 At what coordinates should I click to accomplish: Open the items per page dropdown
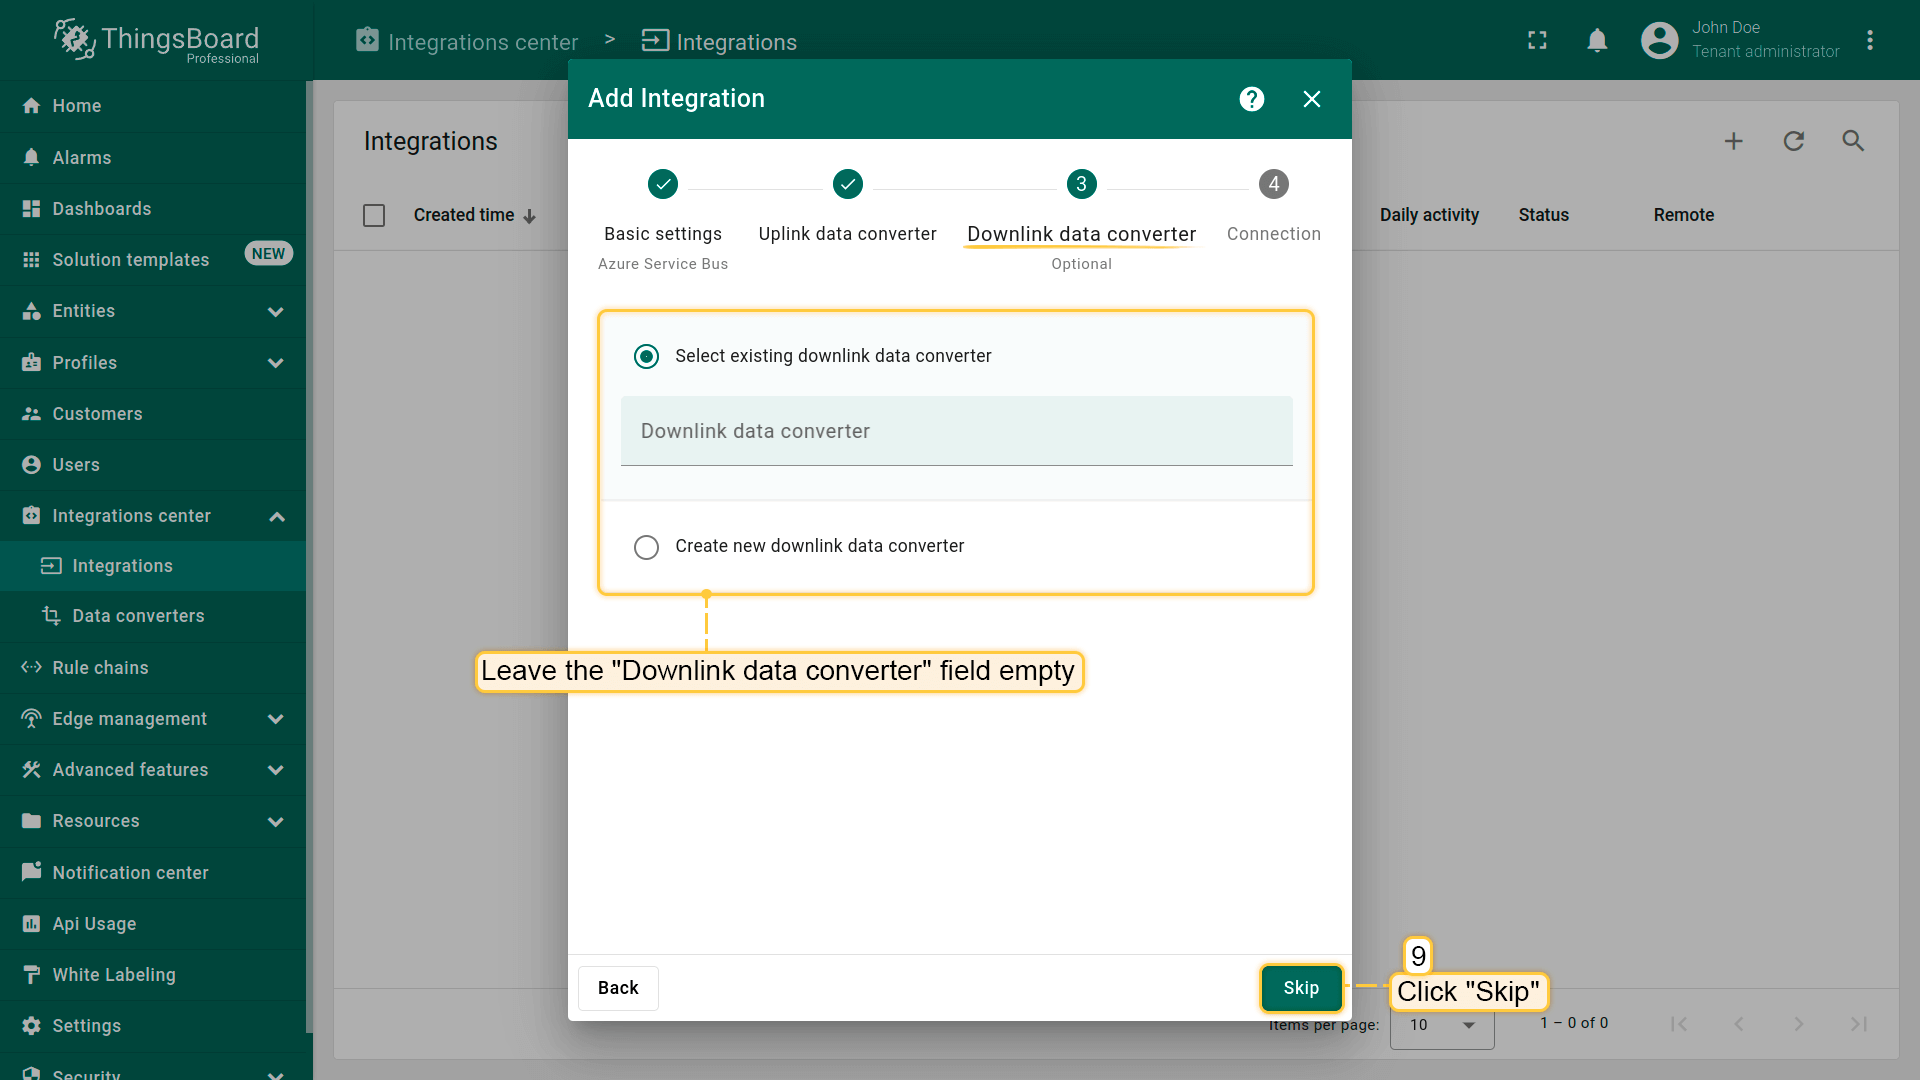click(x=1441, y=1025)
